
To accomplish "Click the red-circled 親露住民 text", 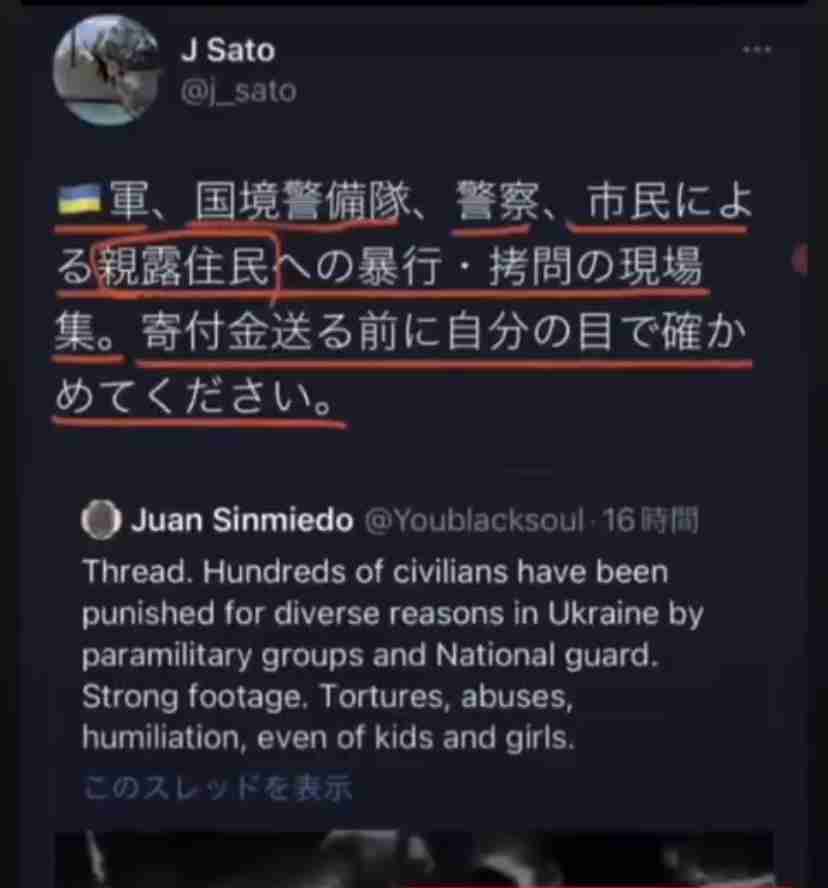I will 185,265.
